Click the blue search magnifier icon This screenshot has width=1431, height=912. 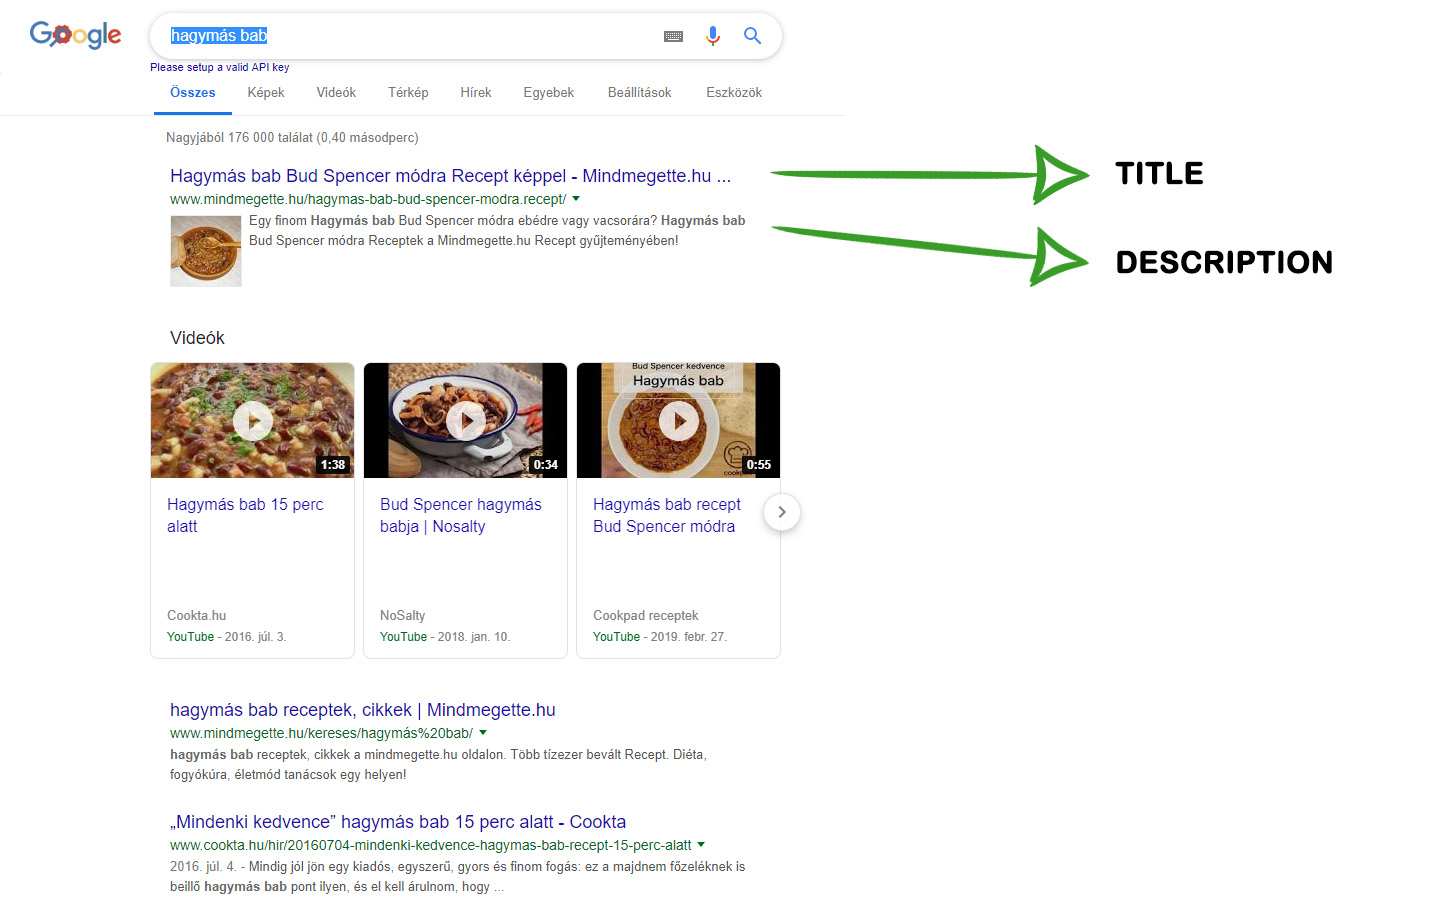(x=753, y=36)
